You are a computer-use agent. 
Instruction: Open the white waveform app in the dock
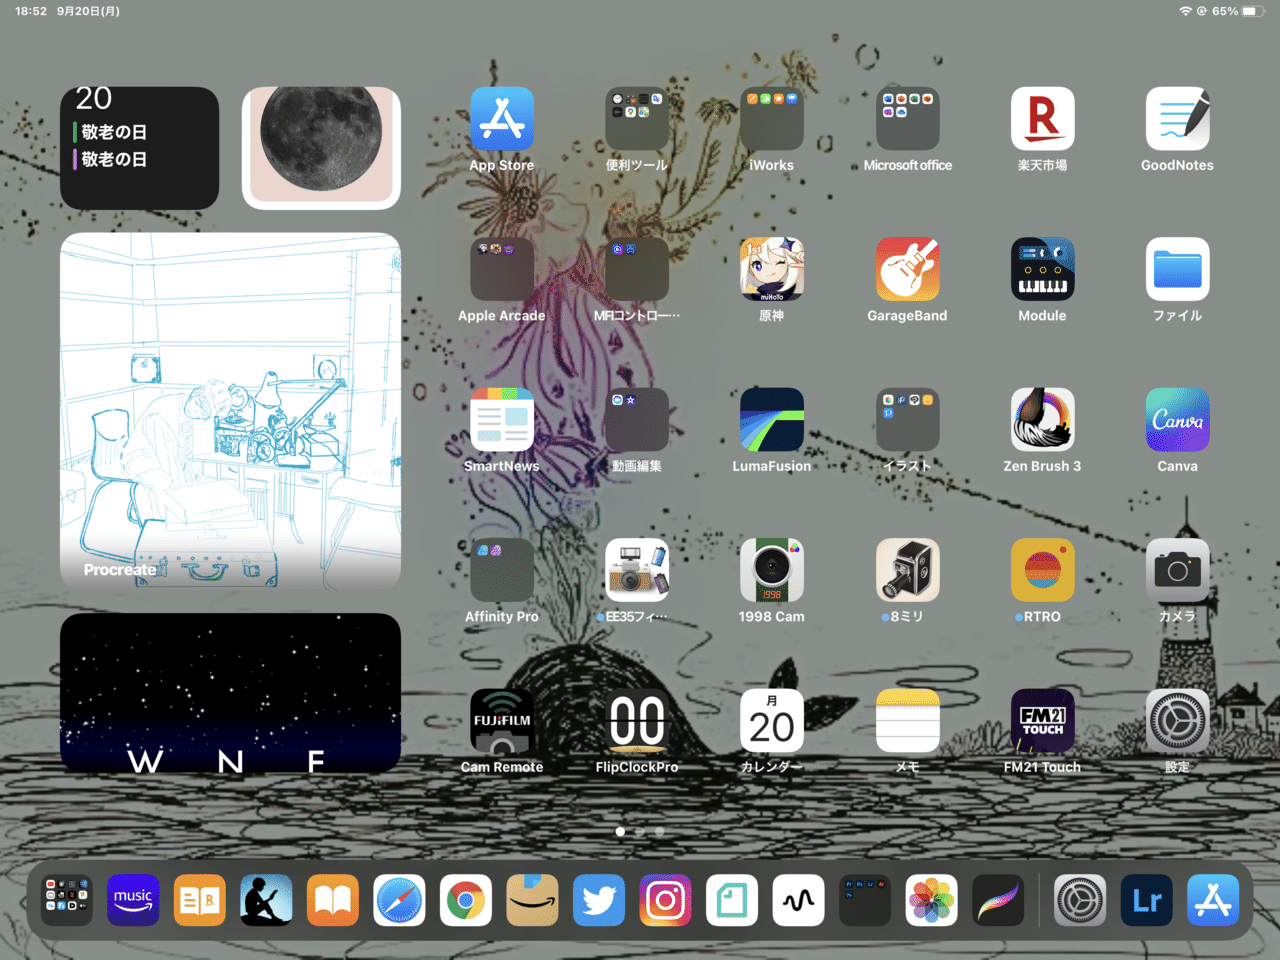(798, 900)
